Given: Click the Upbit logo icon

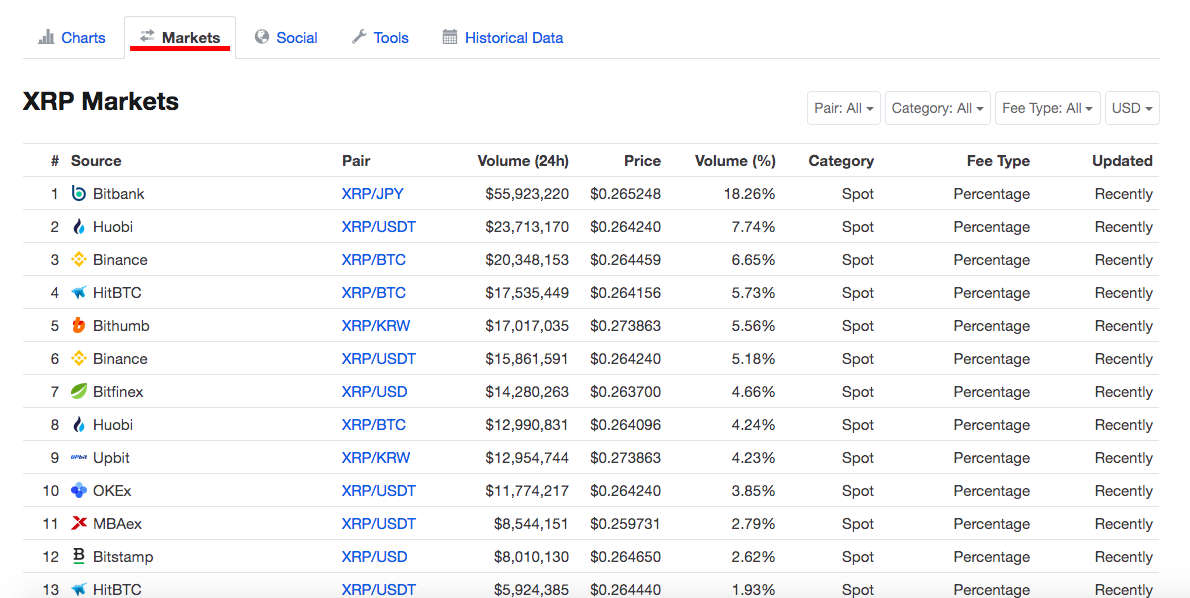Looking at the screenshot, I should [x=78, y=458].
